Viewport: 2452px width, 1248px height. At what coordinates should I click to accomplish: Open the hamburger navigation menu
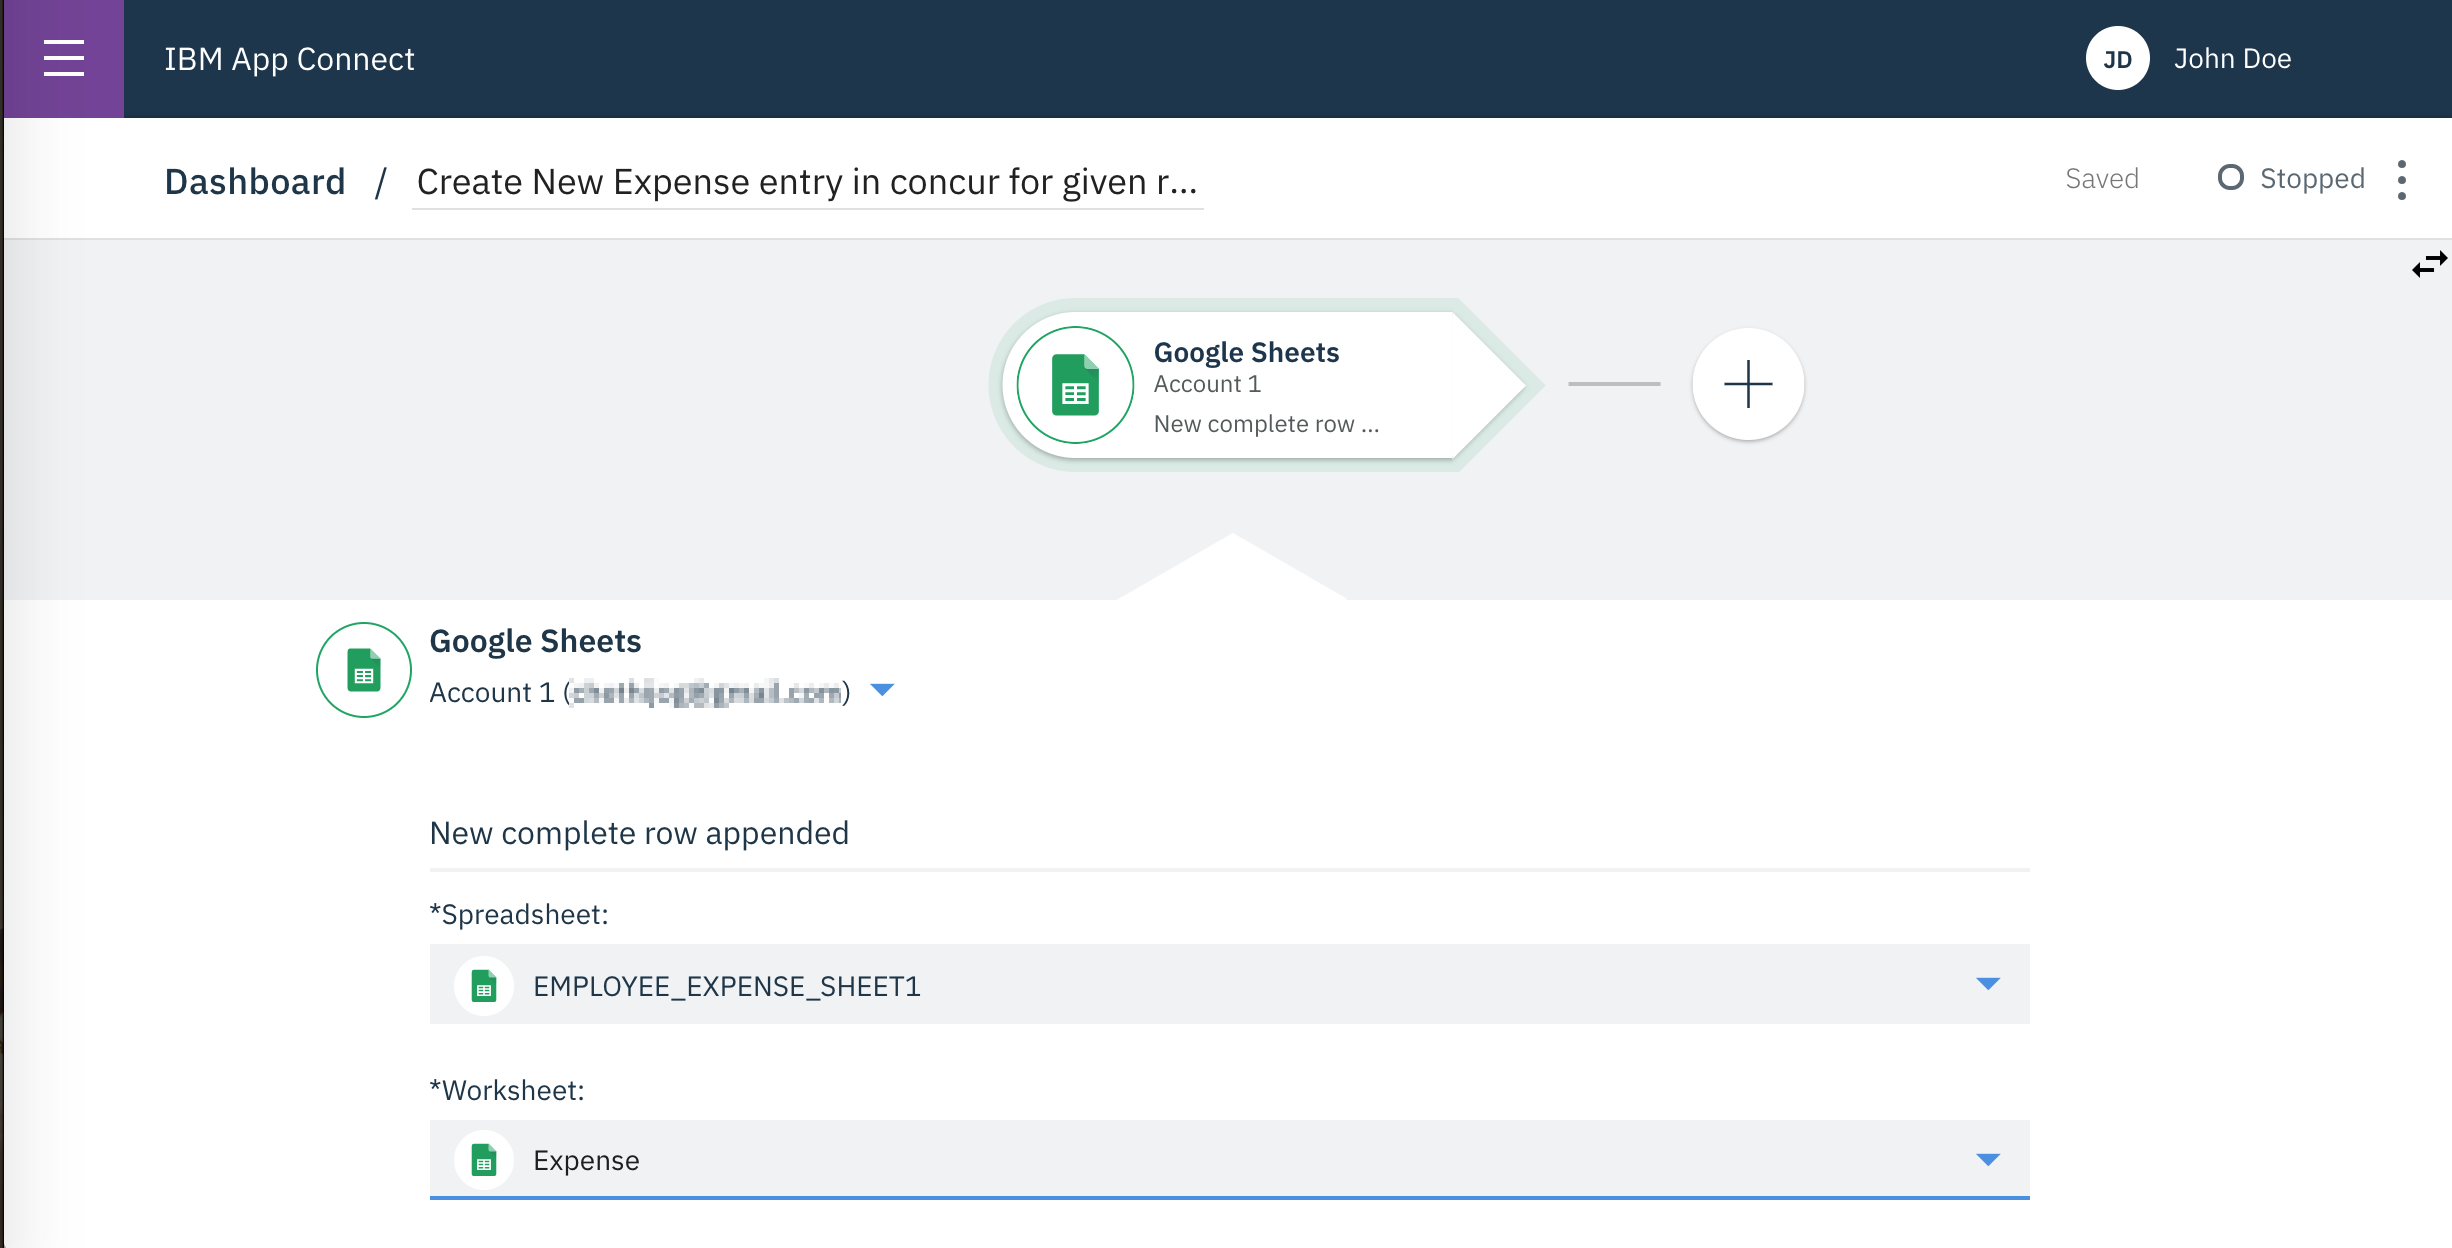64,58
